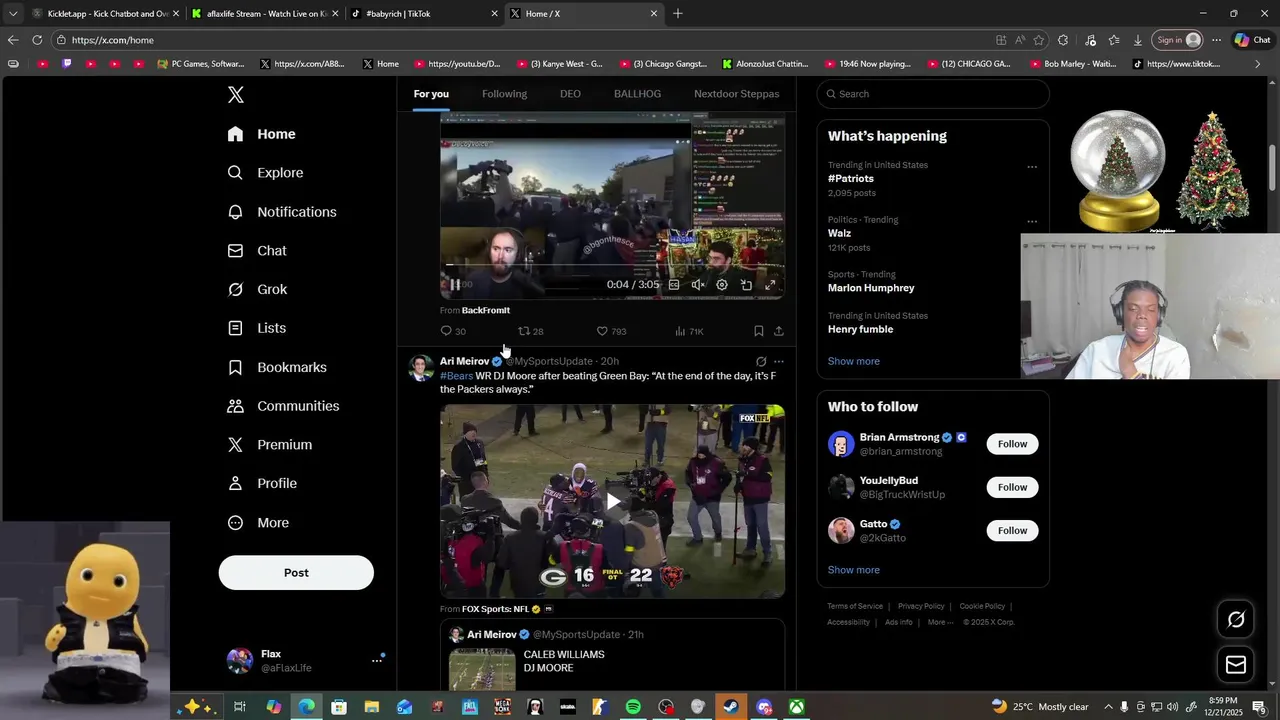The height and width of the screenshot is (720, 1280).
Task: Click the Post button
Action: [x=296, y=573]
